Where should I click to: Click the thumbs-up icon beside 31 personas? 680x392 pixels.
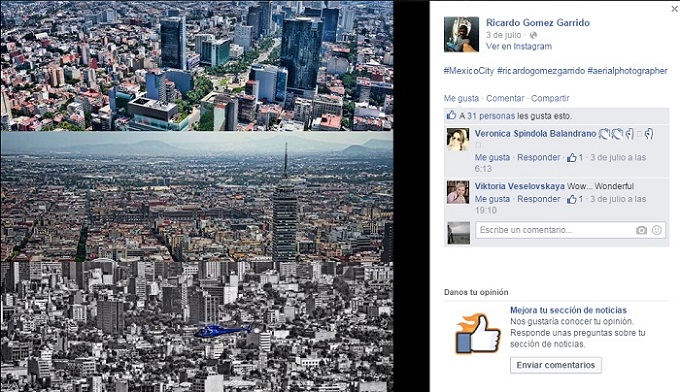pyautogui.click(x=451, y=115)
